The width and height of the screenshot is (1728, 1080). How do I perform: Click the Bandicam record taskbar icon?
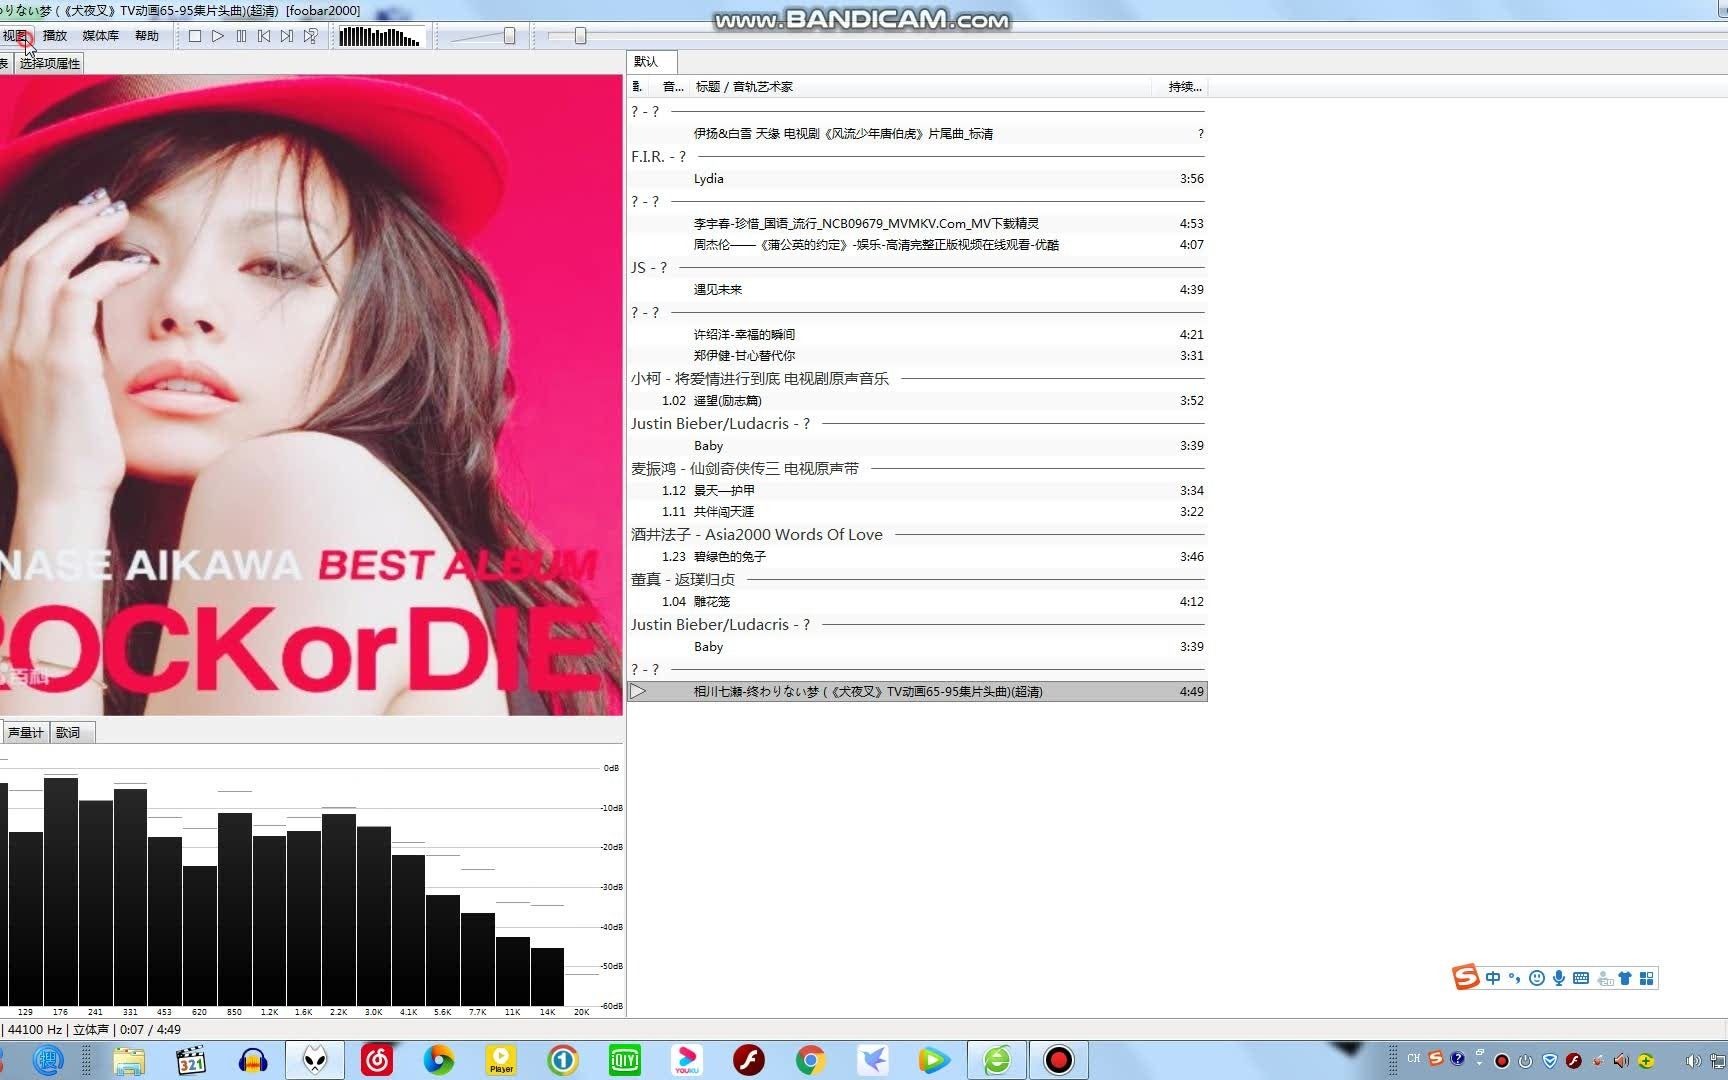(x=1058, y=1060)
